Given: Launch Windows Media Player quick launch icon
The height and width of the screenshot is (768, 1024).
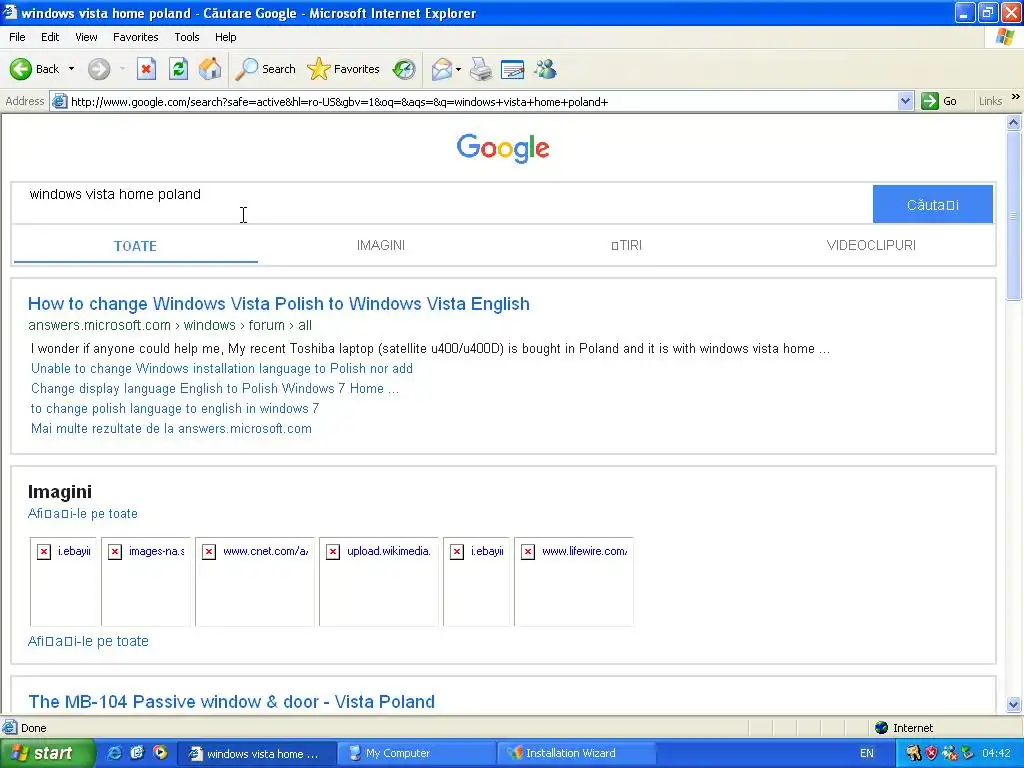Looking at the screenshot, I should (x=160, y=753).
